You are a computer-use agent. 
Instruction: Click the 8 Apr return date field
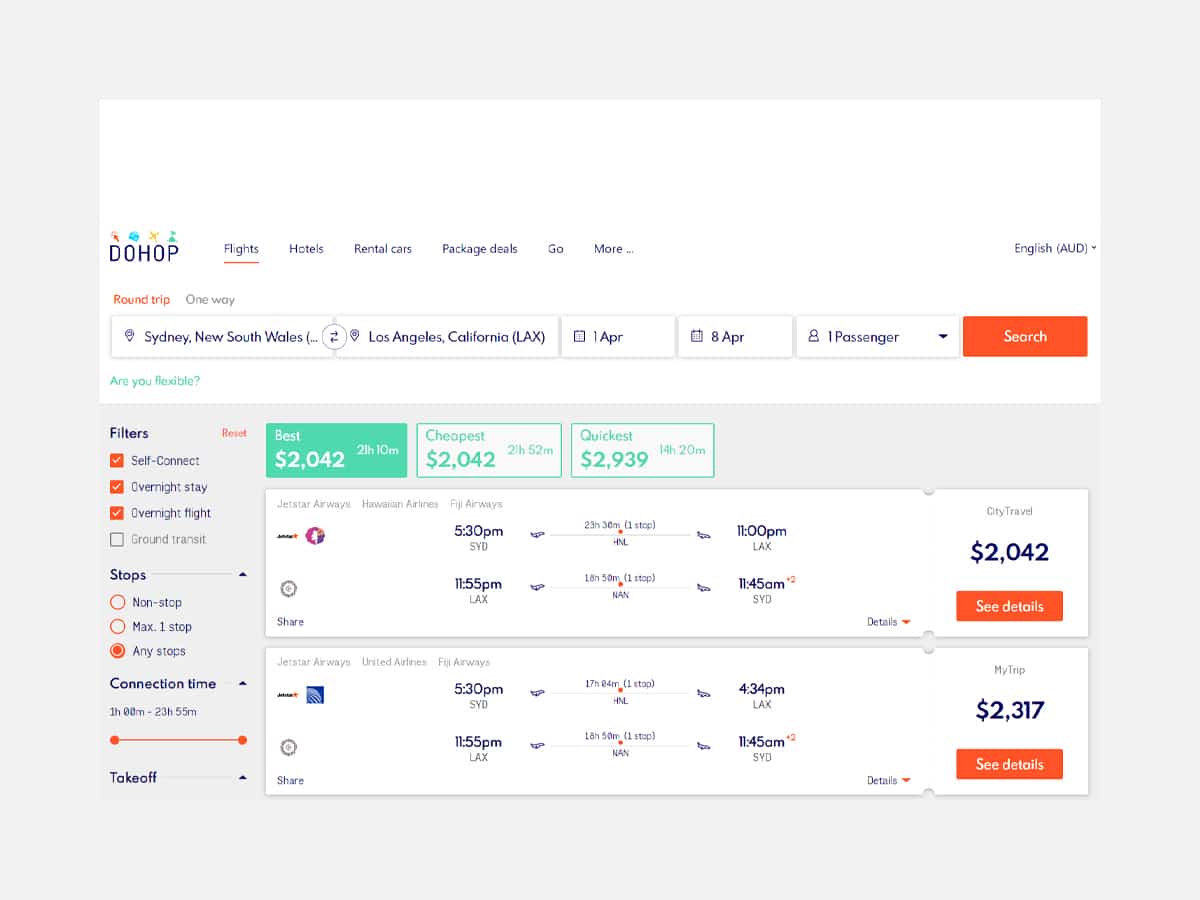736,336
